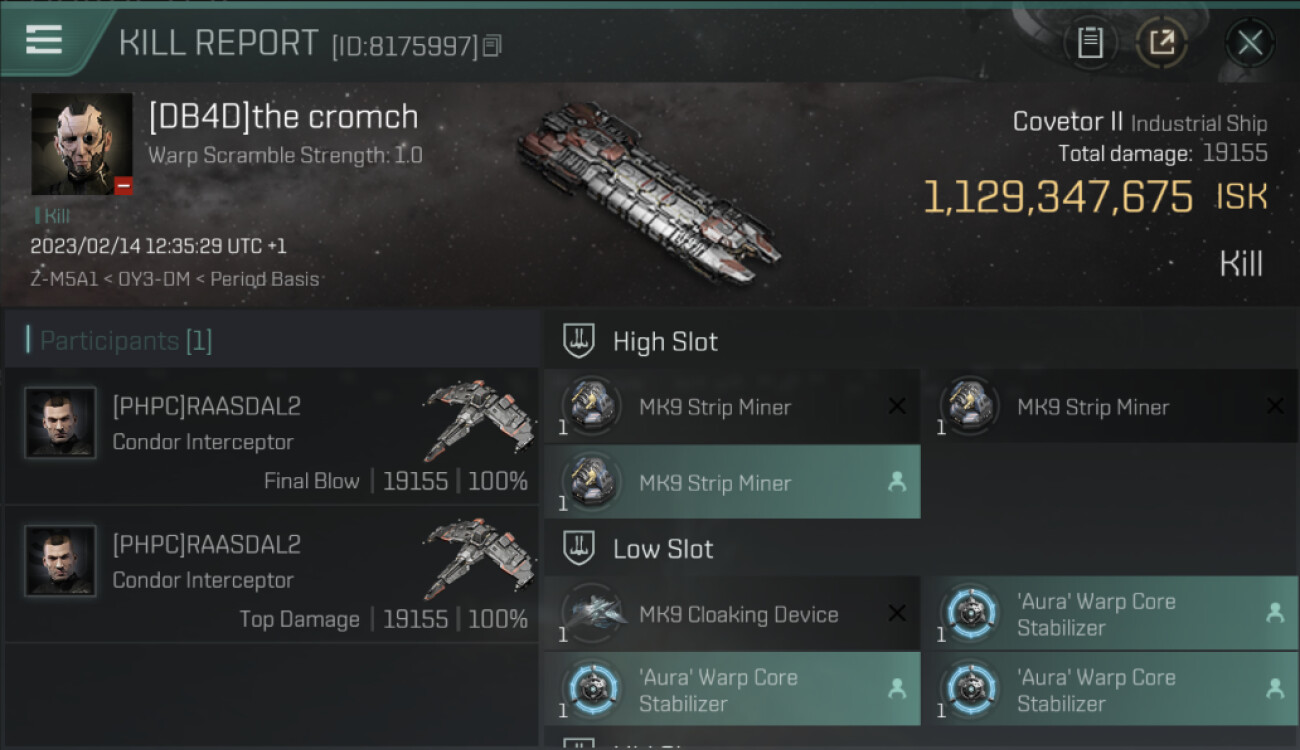Click the cromch pilot portrait
This screenshot has width=1300, height=750.
pyautogui.click(x=81, y=144)
